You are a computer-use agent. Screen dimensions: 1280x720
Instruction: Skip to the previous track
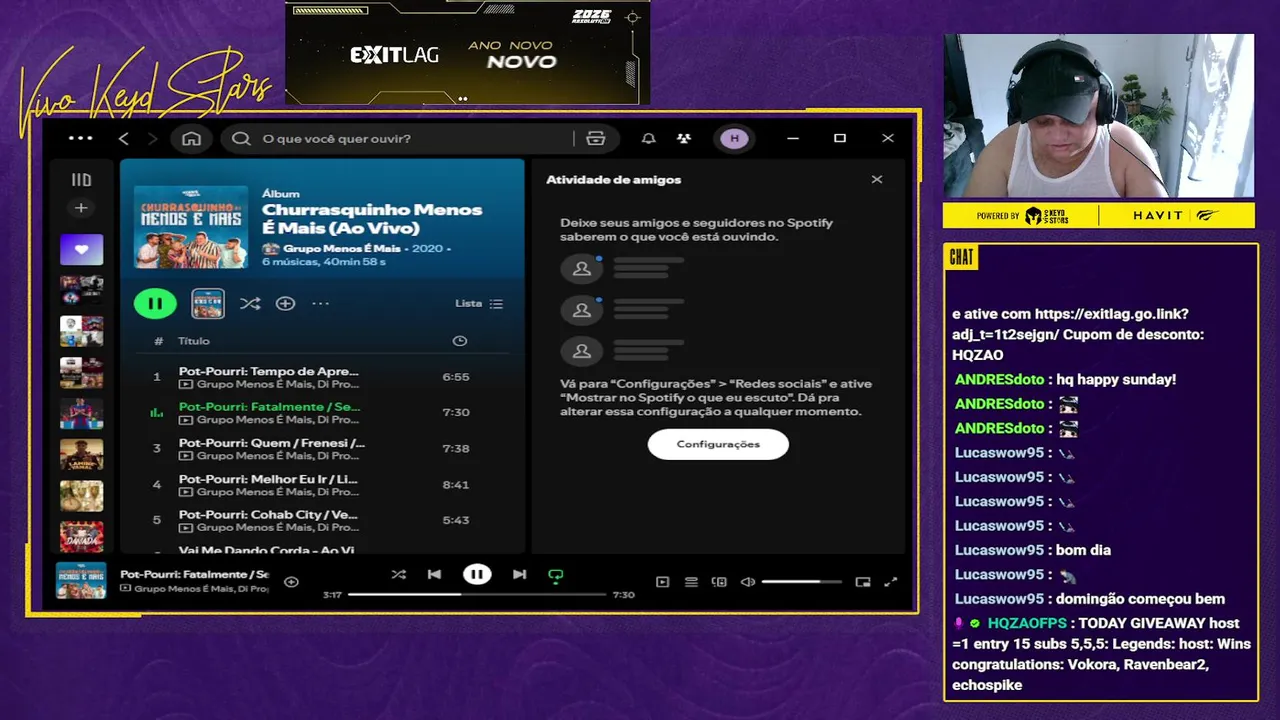(434, 574)
